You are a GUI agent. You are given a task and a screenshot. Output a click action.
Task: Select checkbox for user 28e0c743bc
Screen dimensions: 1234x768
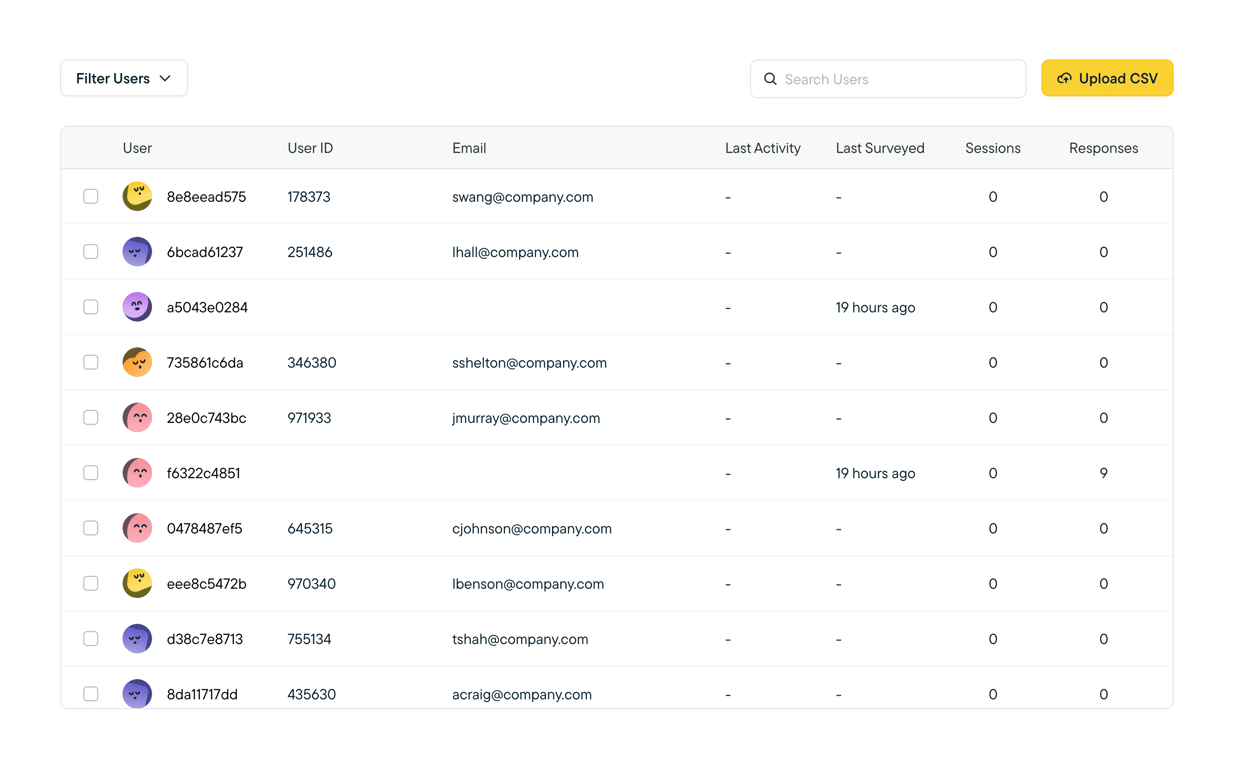pyautogui.click(x=91, y=418)
